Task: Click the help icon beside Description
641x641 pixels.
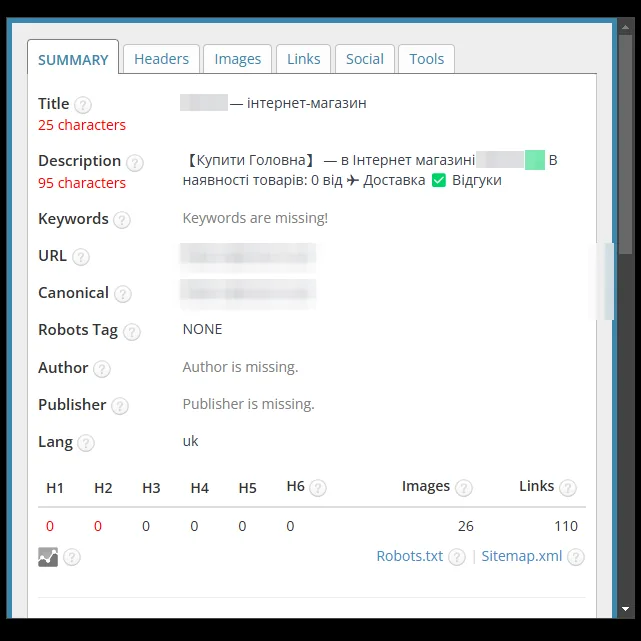Action: point(134,163)
